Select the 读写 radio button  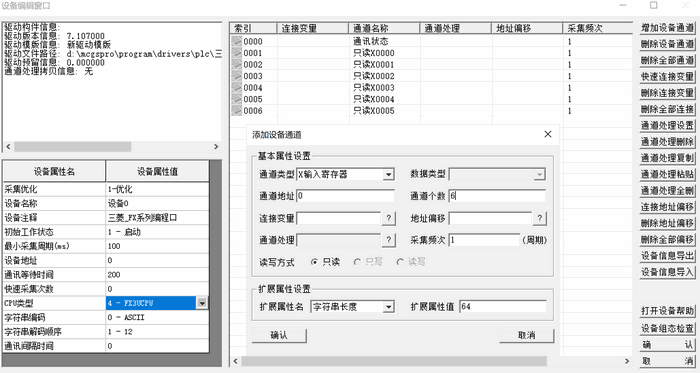tap(400, 262)
